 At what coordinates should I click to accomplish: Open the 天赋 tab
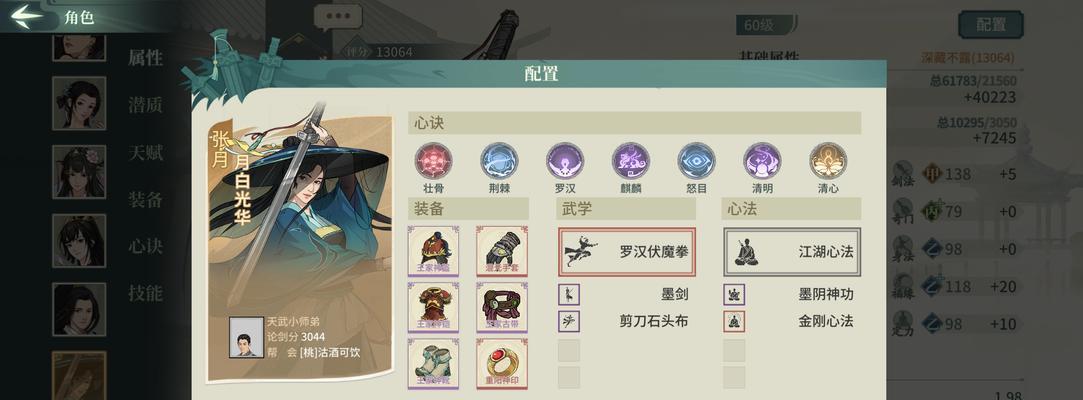click(145, 152)
